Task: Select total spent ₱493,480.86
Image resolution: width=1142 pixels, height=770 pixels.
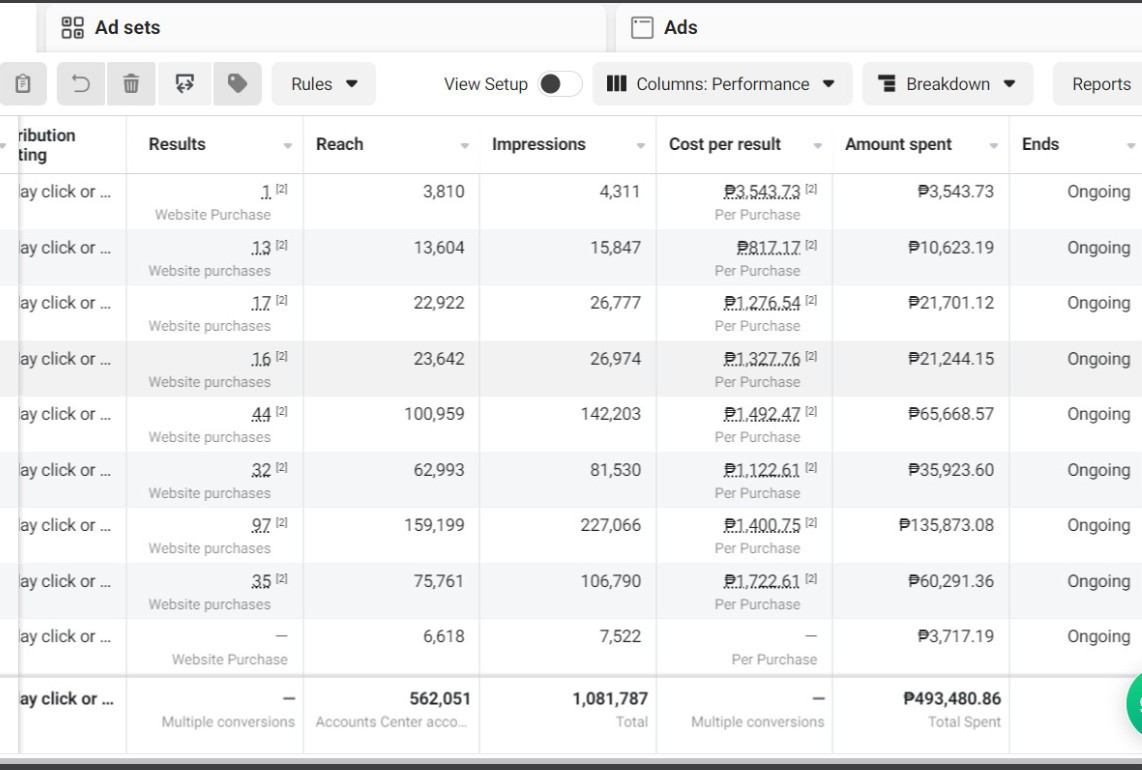Action: [952, 699]
